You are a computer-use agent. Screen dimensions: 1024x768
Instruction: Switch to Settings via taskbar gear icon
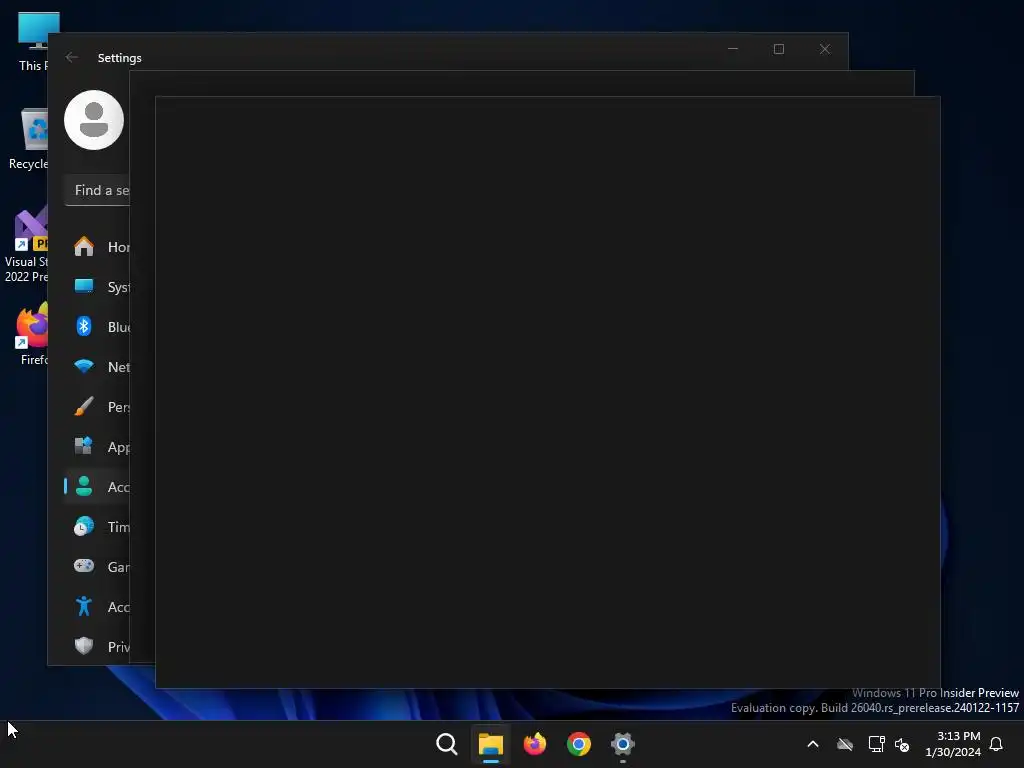[623, 744]
